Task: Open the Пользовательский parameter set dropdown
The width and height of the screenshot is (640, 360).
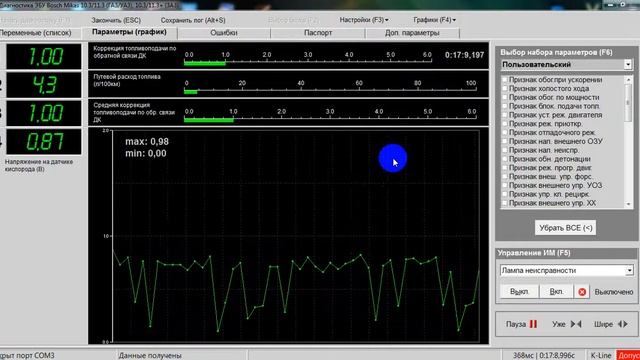Action: (x=628, y=64)
